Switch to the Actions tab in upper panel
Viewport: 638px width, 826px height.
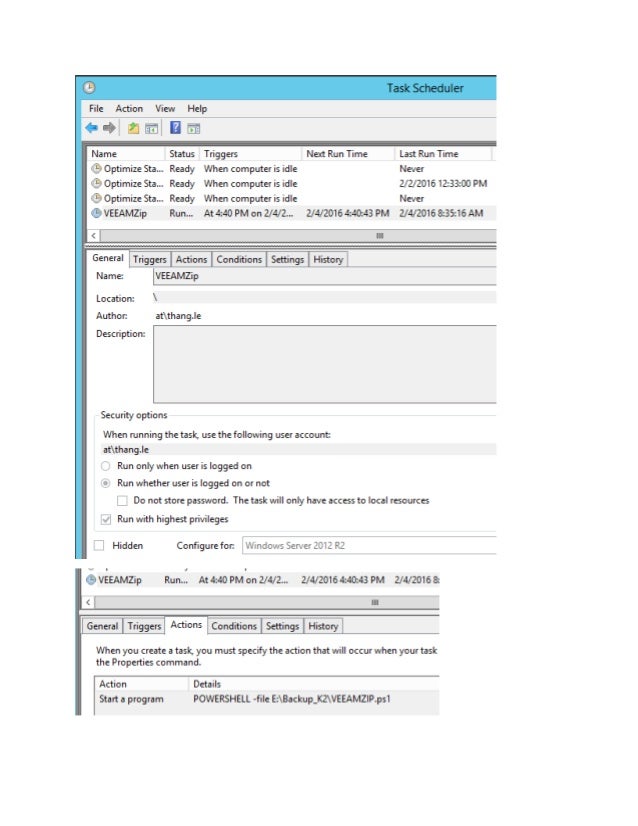pos(191,259)
